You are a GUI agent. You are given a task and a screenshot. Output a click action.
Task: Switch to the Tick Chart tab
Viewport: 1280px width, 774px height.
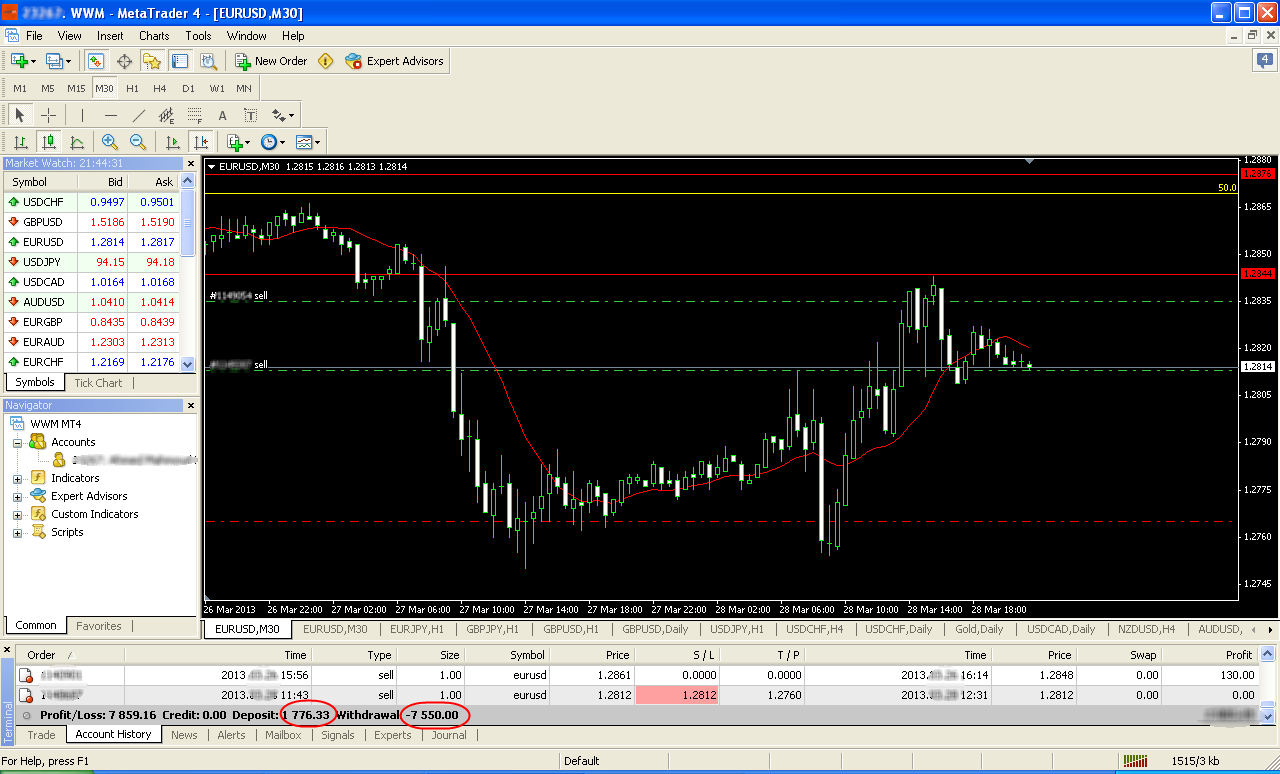[98, 383]
